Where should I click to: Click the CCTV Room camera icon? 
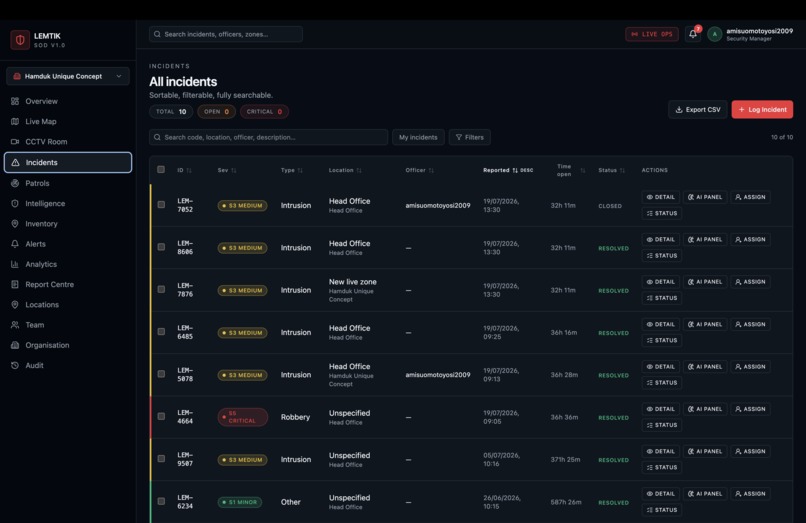coord(15,141)
